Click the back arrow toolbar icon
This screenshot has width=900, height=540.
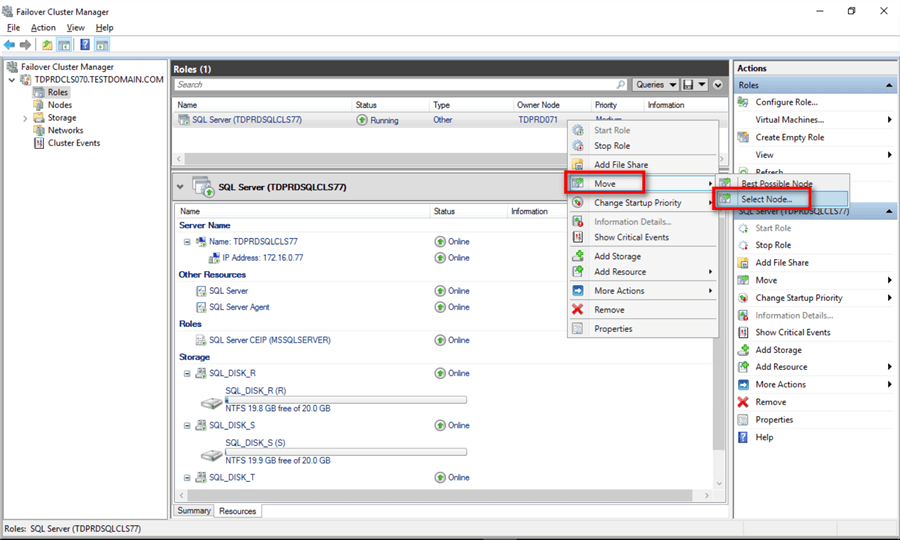point(10,45)
